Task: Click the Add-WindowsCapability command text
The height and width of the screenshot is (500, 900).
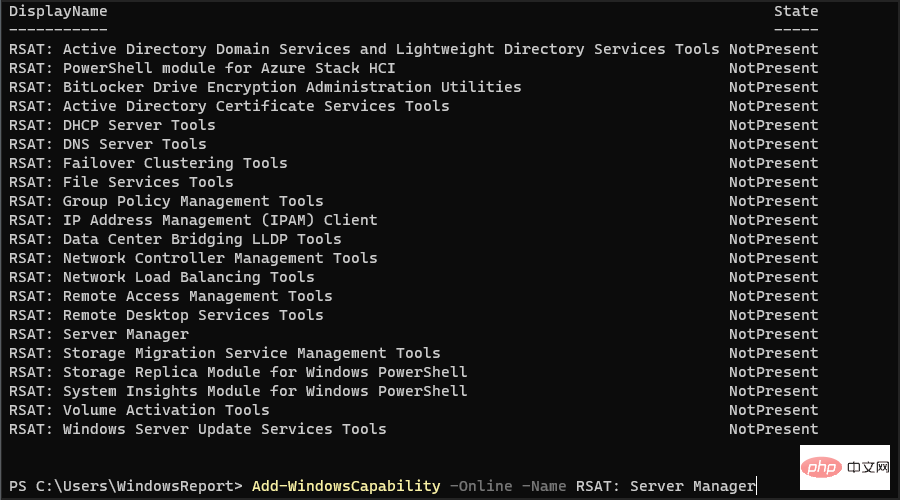Action: [346, 486]
